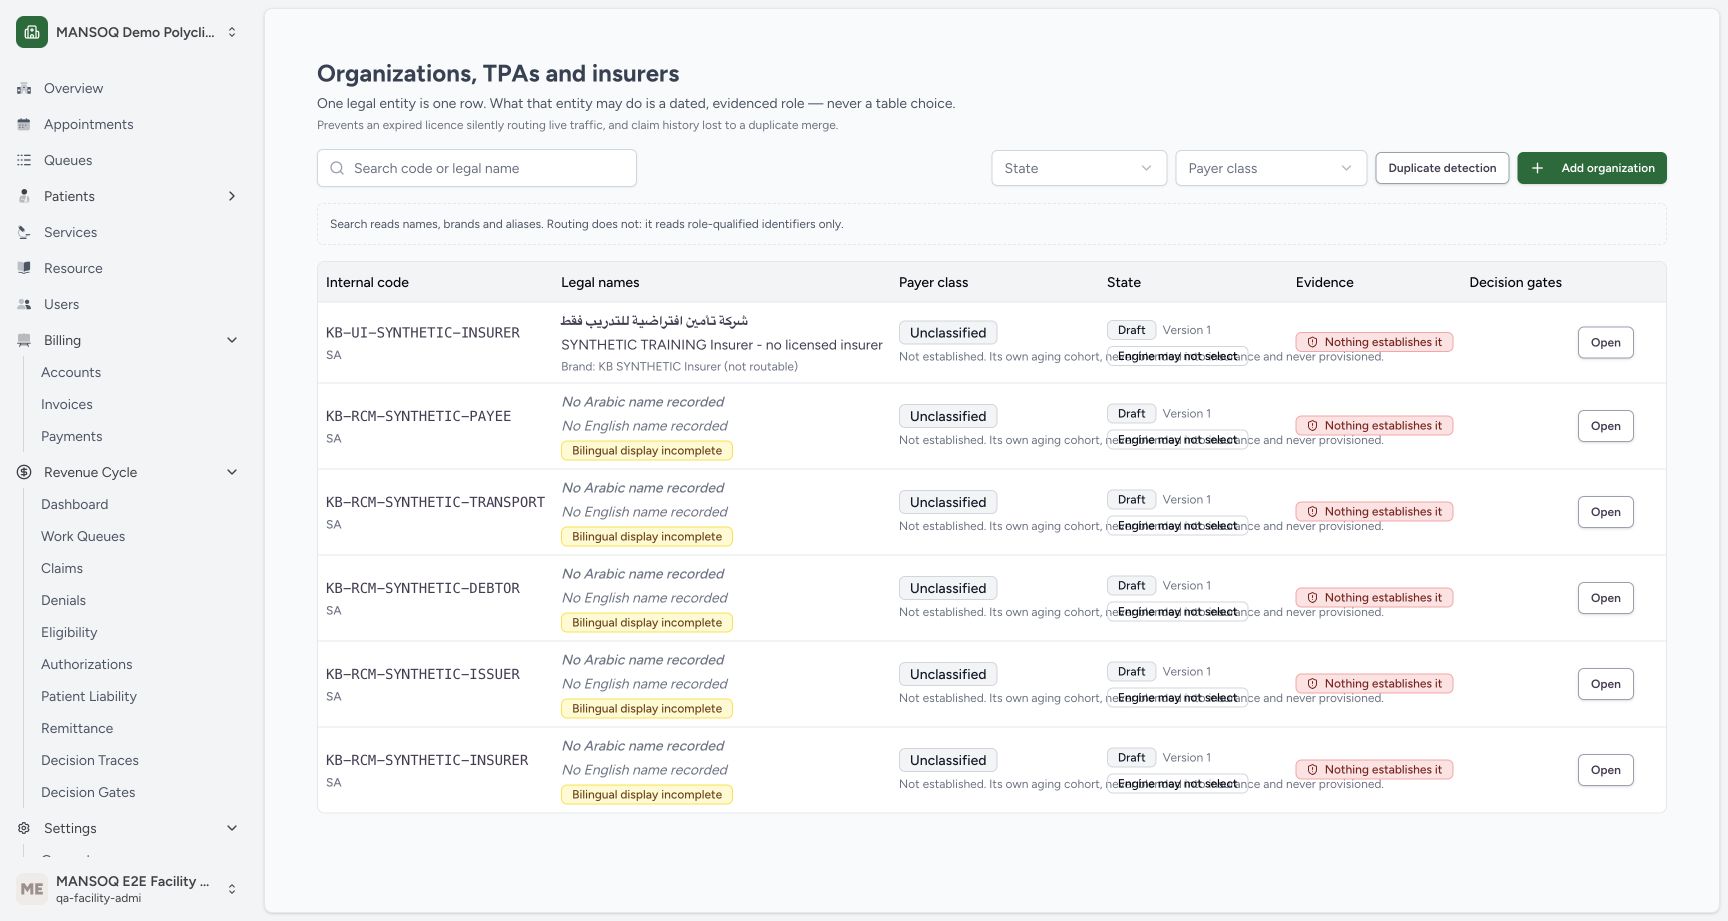Click the Services icon in sidebar

[24, 232]
